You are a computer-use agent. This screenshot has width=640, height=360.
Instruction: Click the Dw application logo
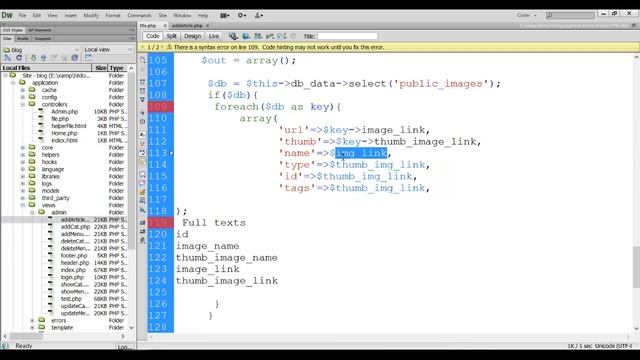tap(7, 16)
